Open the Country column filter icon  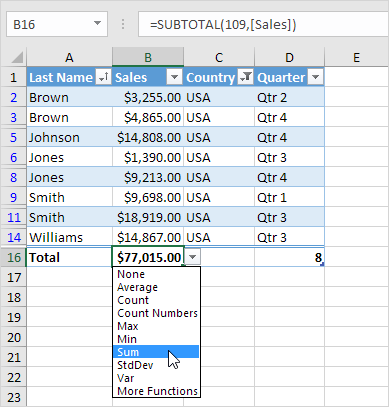click(x=245, y=77)
